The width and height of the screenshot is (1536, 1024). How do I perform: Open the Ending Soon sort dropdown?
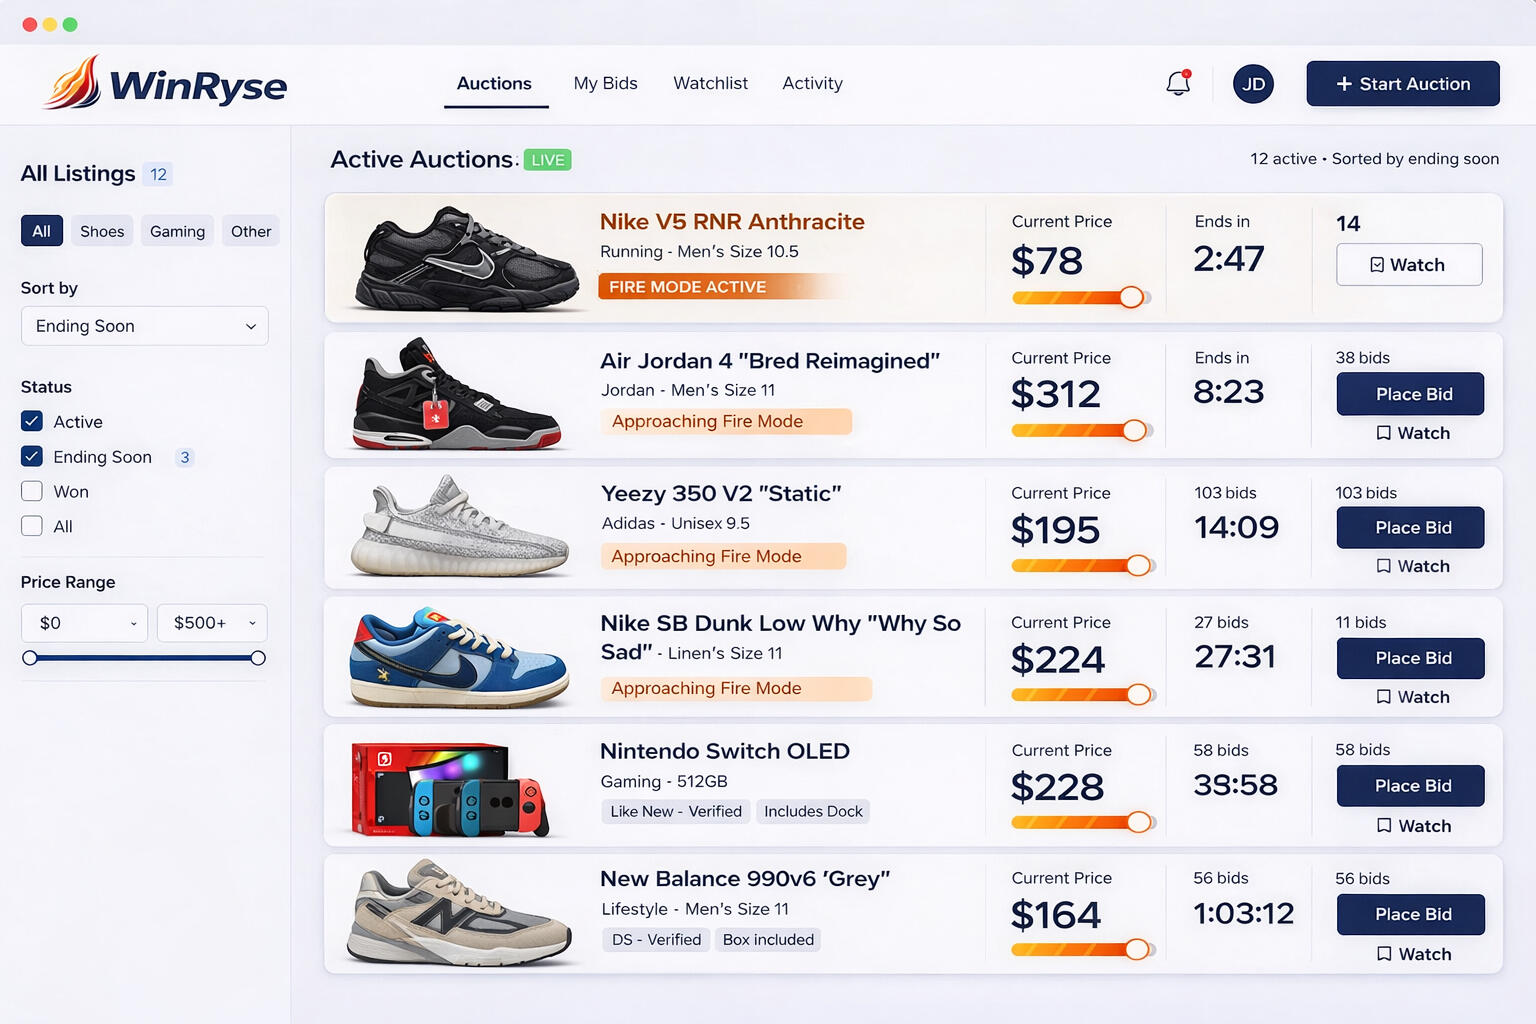[x=145, y=326]
